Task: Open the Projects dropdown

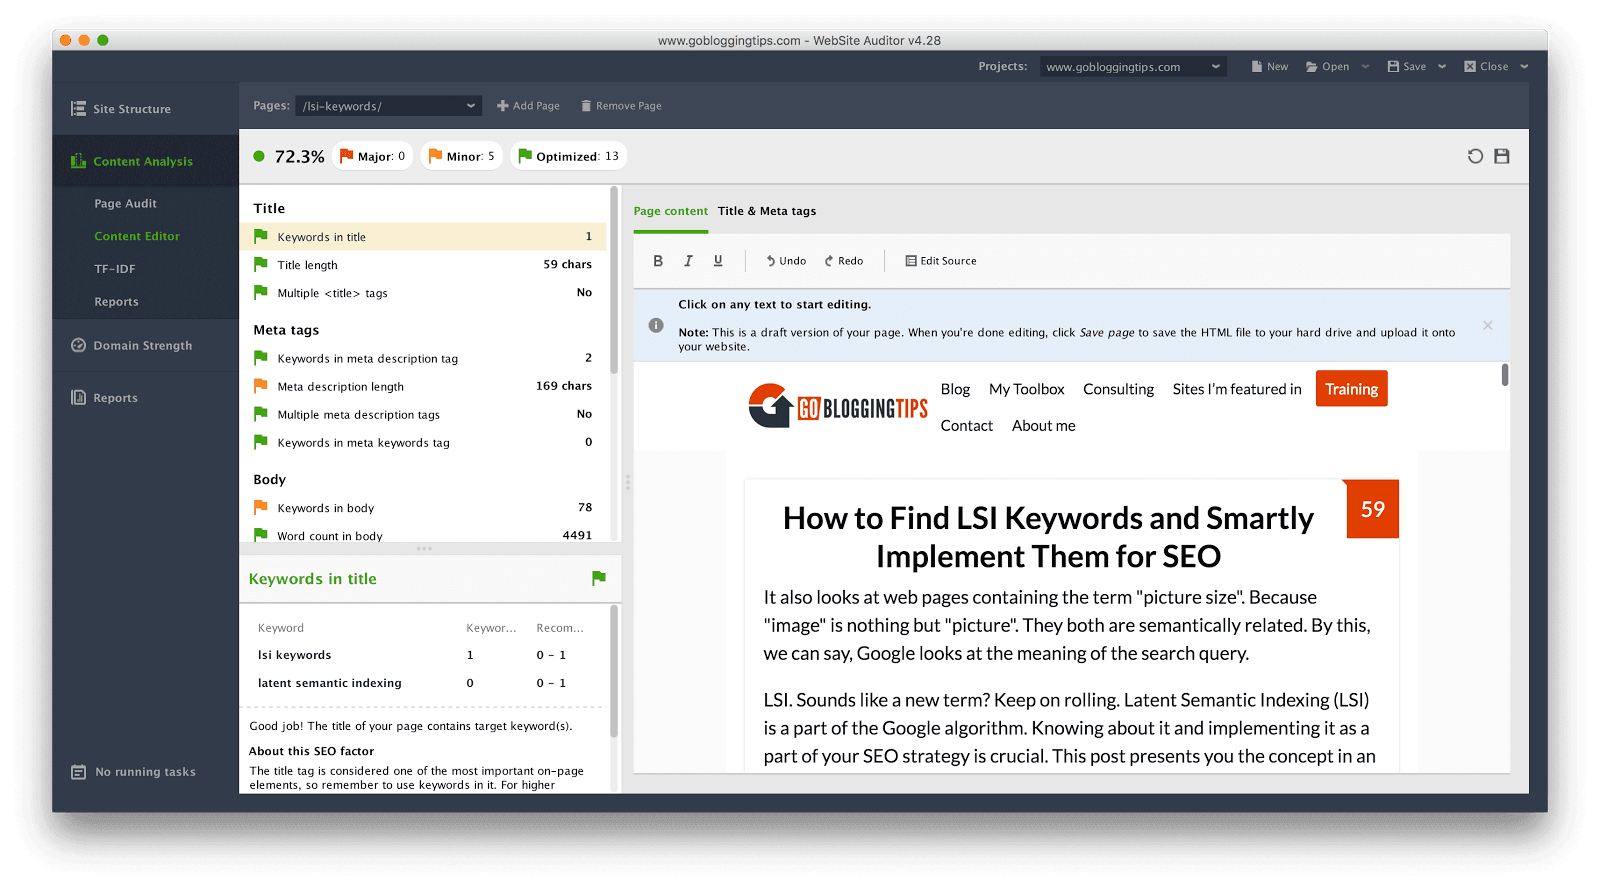Action: click(1133, 67)
